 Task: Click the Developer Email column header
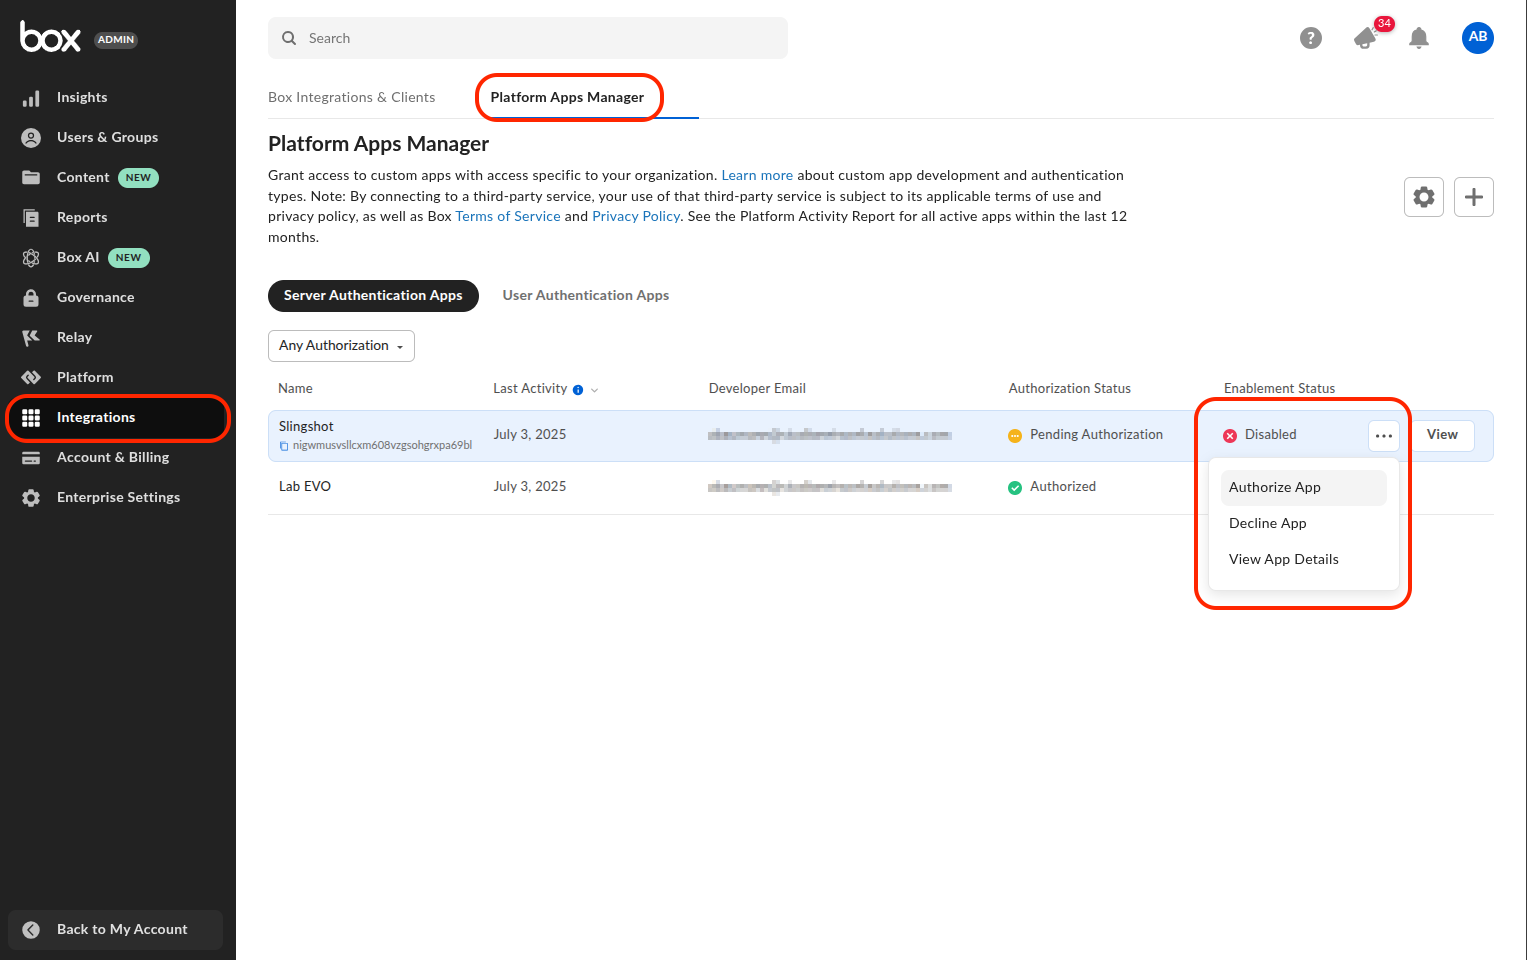coord(757,389)
